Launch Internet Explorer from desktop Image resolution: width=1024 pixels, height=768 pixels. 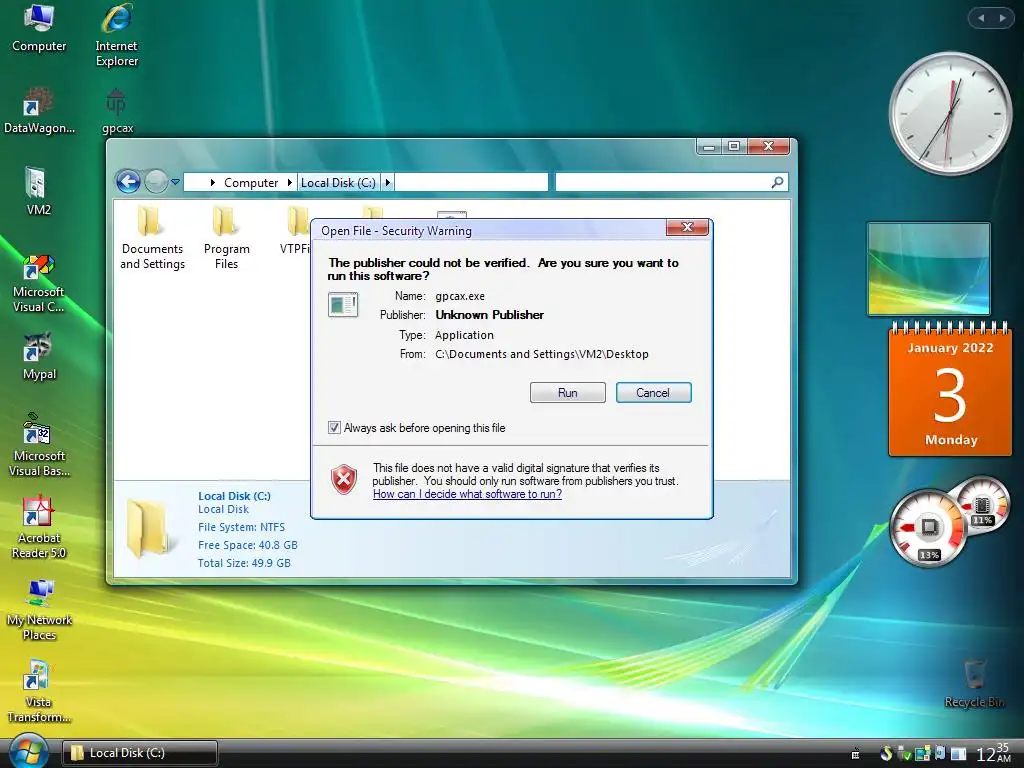coord(117,35)
